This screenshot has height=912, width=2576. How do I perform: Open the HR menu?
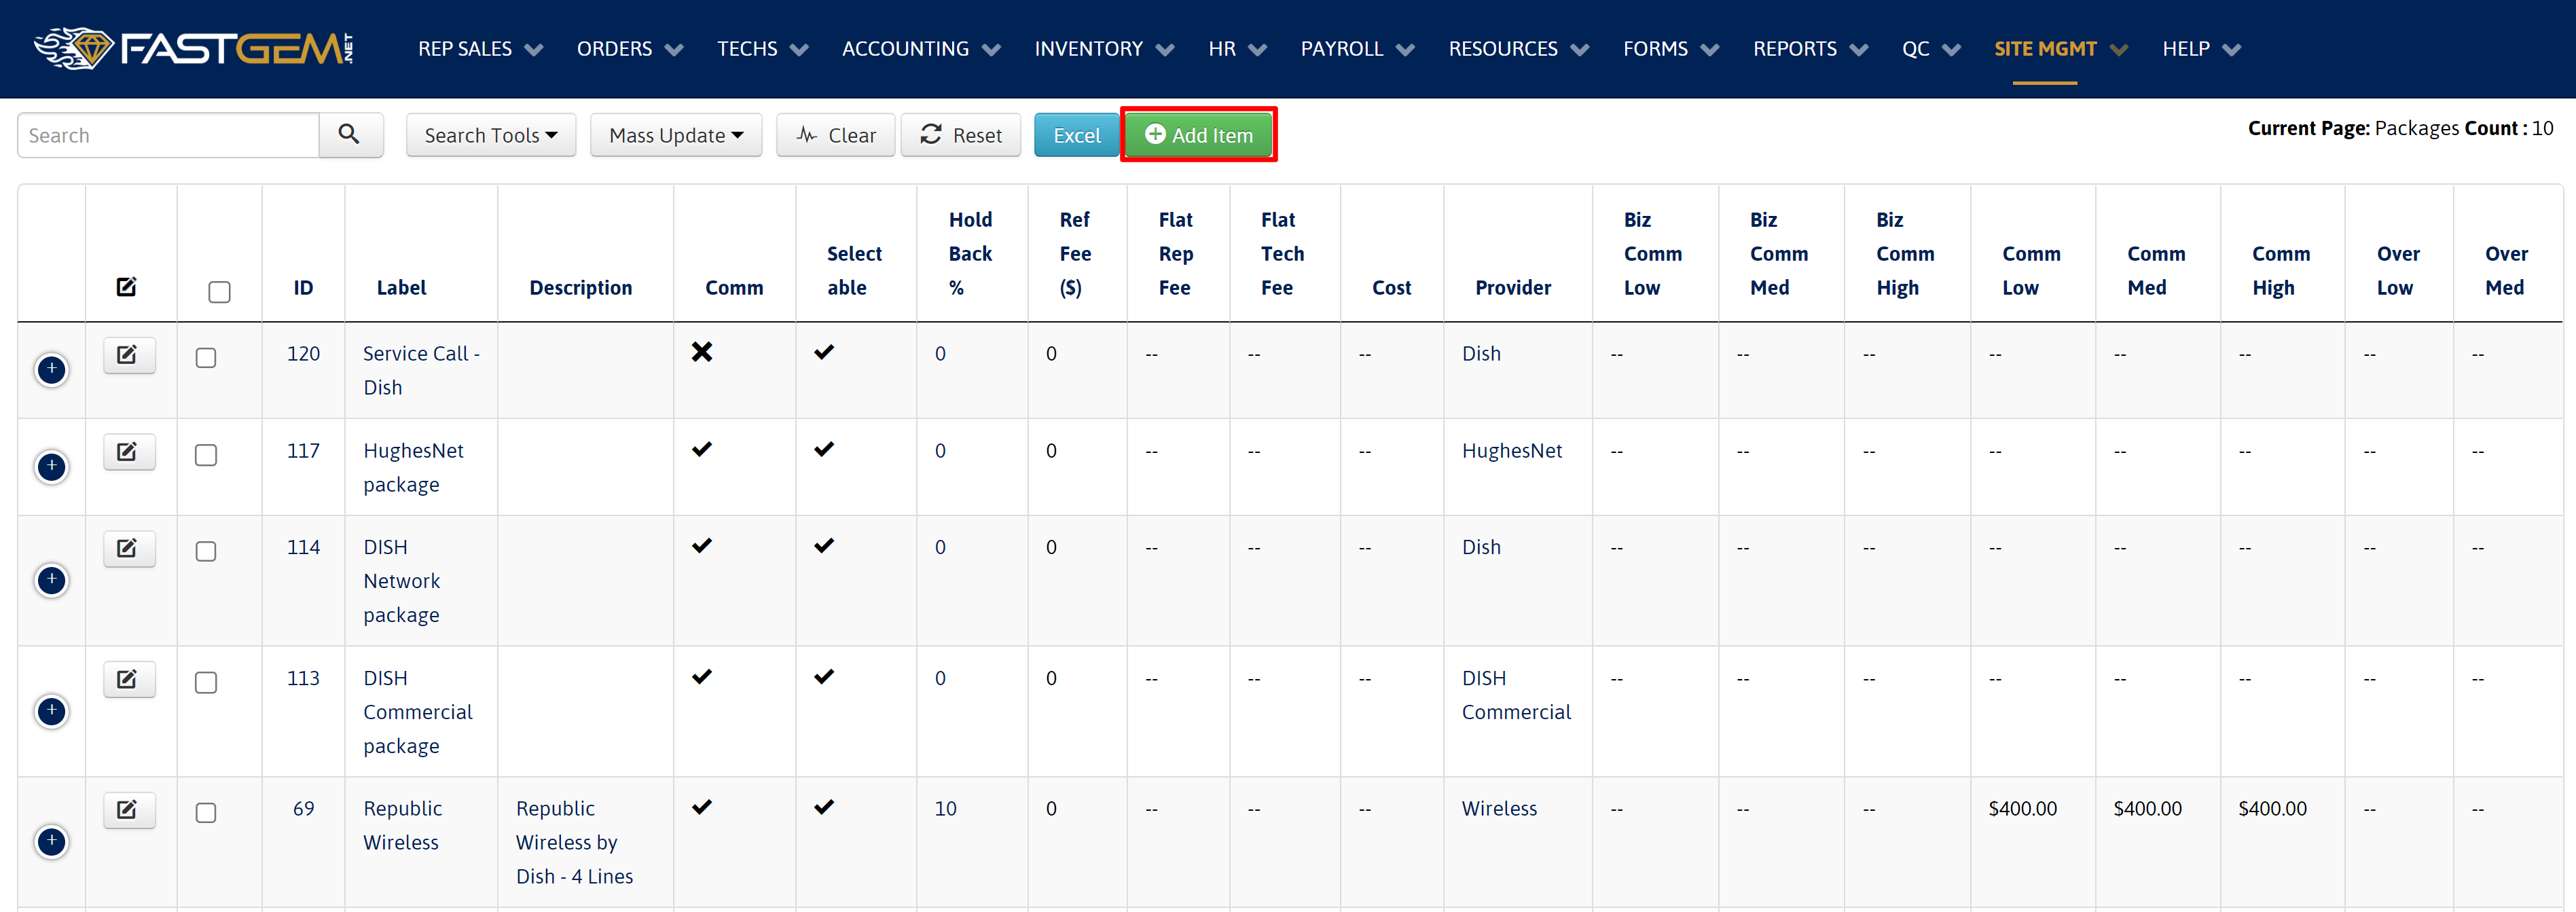click(1237, 49)
